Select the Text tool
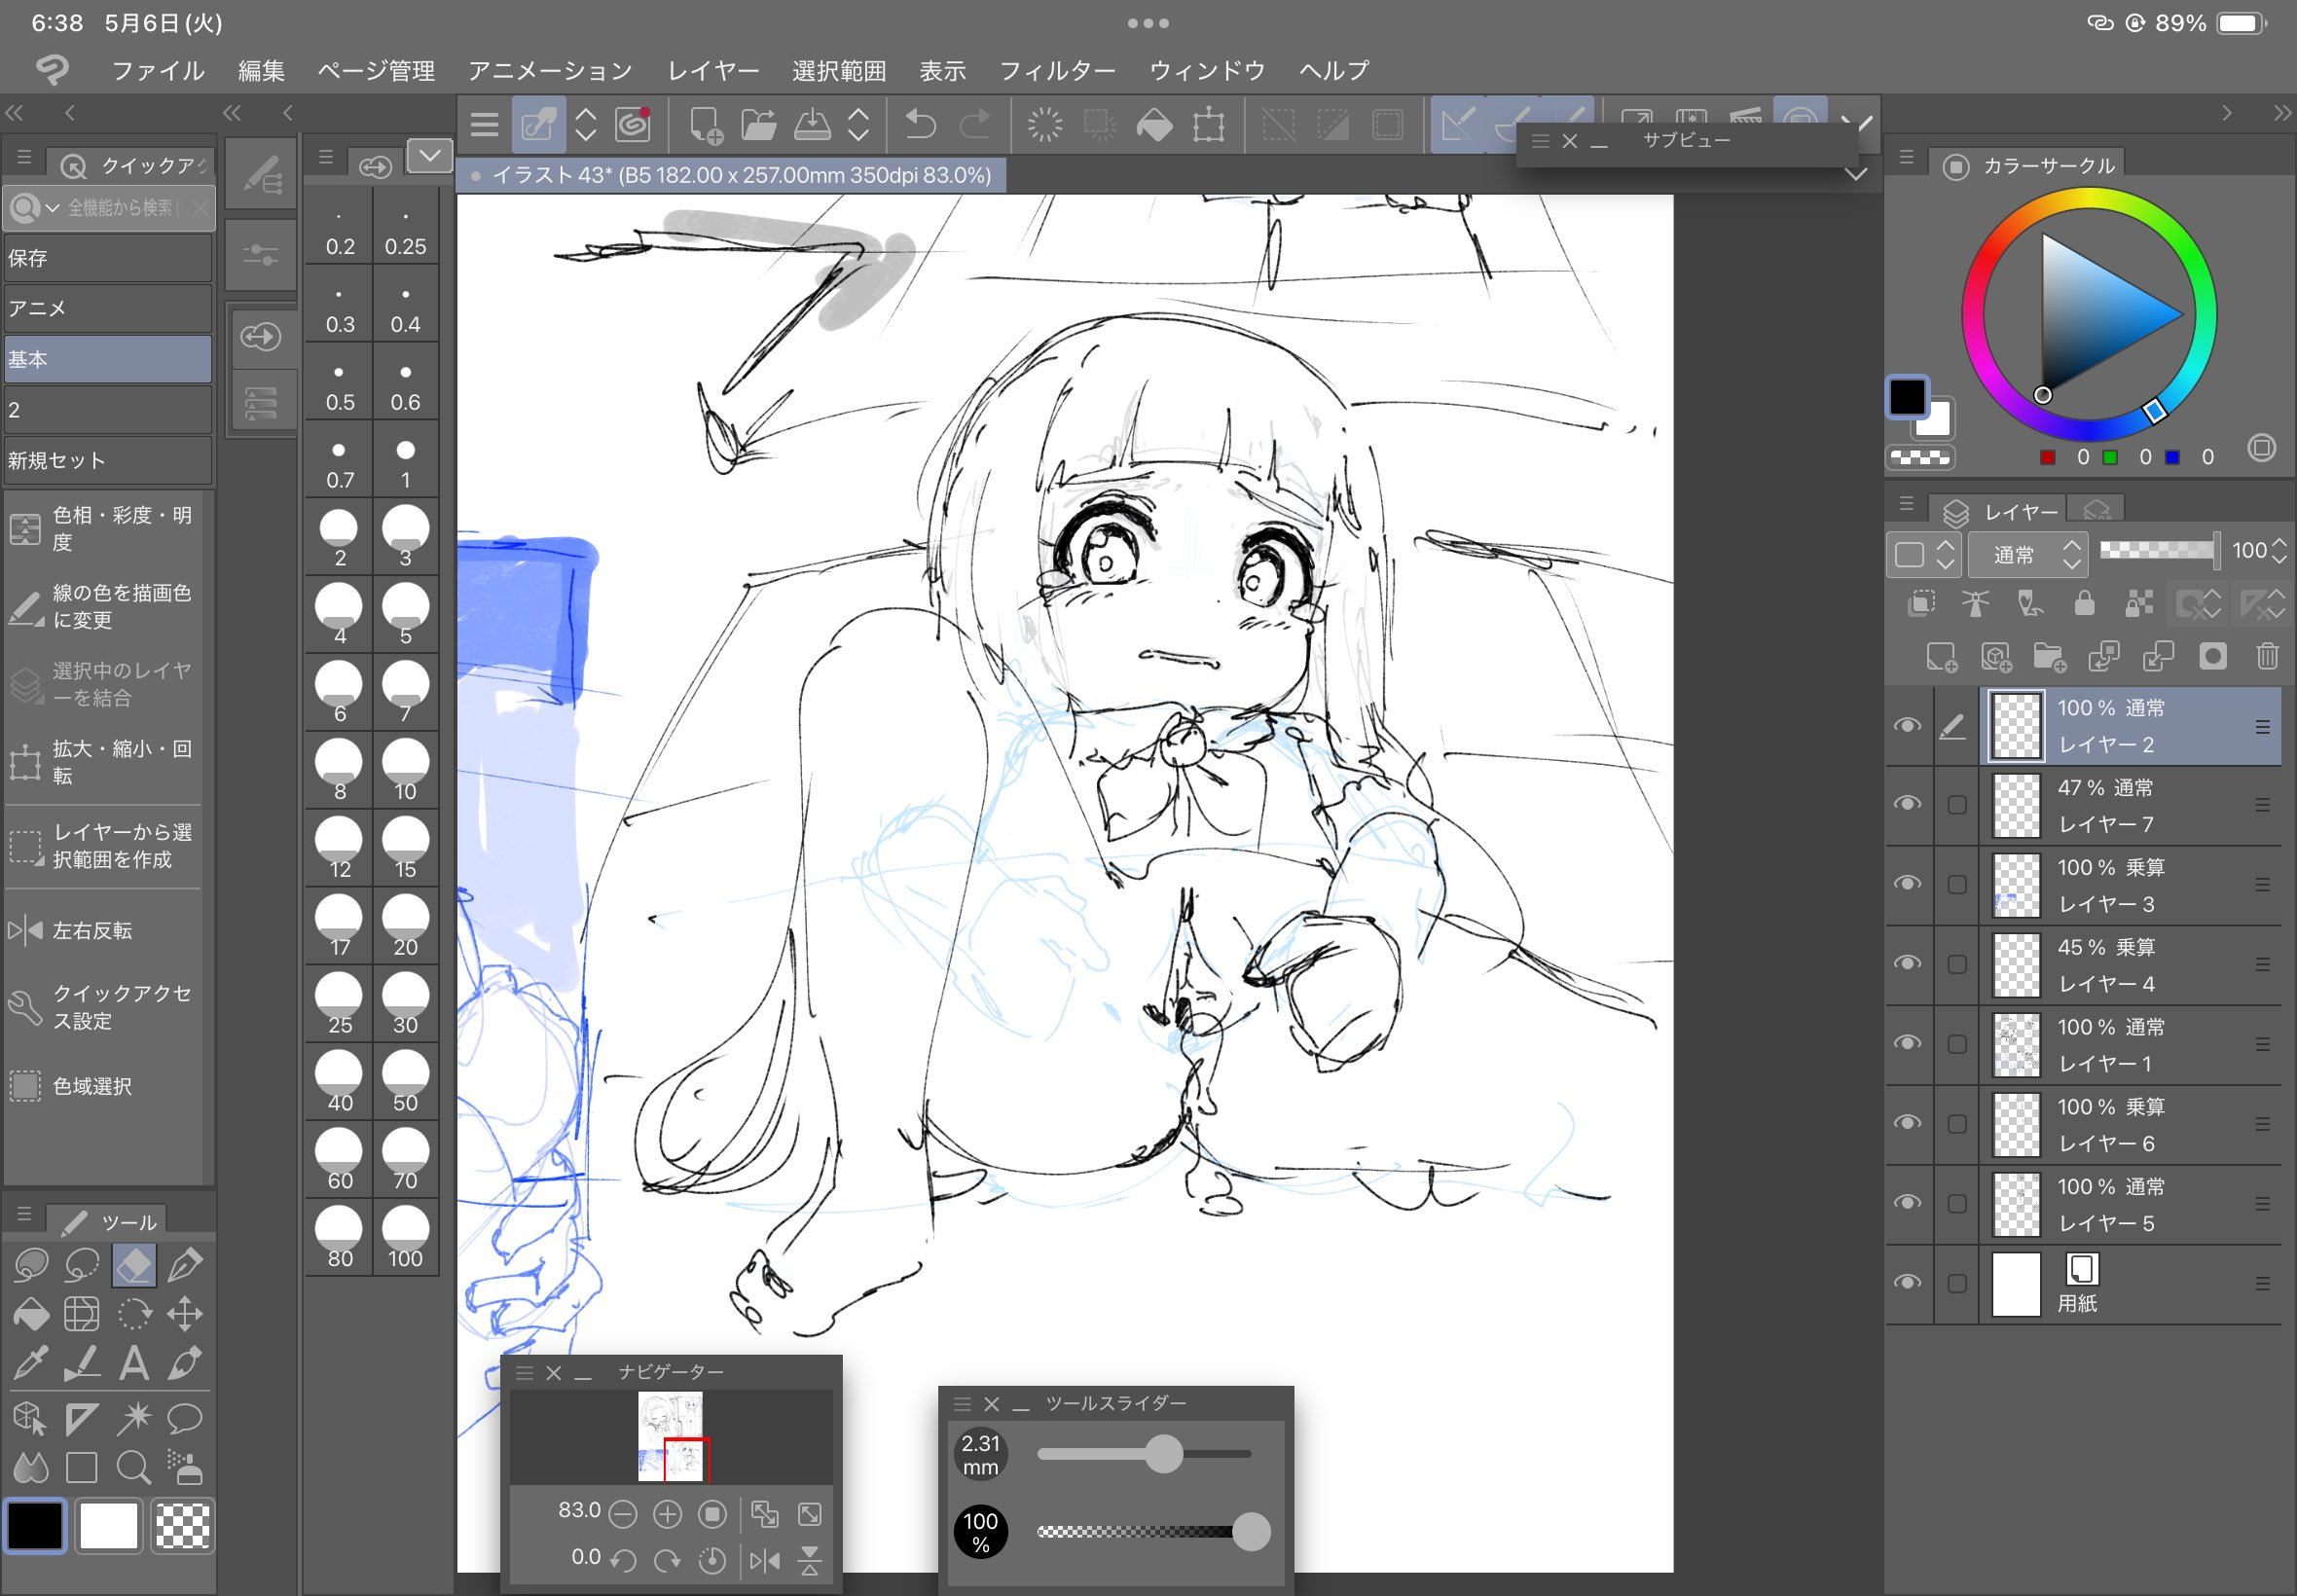Image resolution: width=2297 pixels, height=1596 pixels. click(x=134, y=1363)
